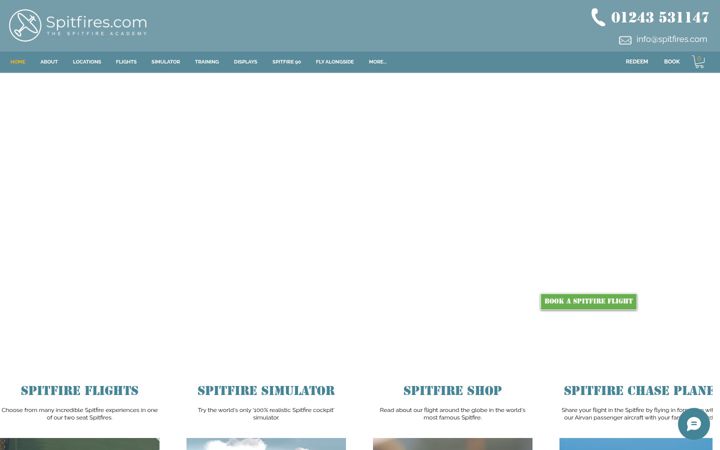The image size is (720, 450).
Task: Click the Spitfire Shop description text
Action: (x=452, y=414)
